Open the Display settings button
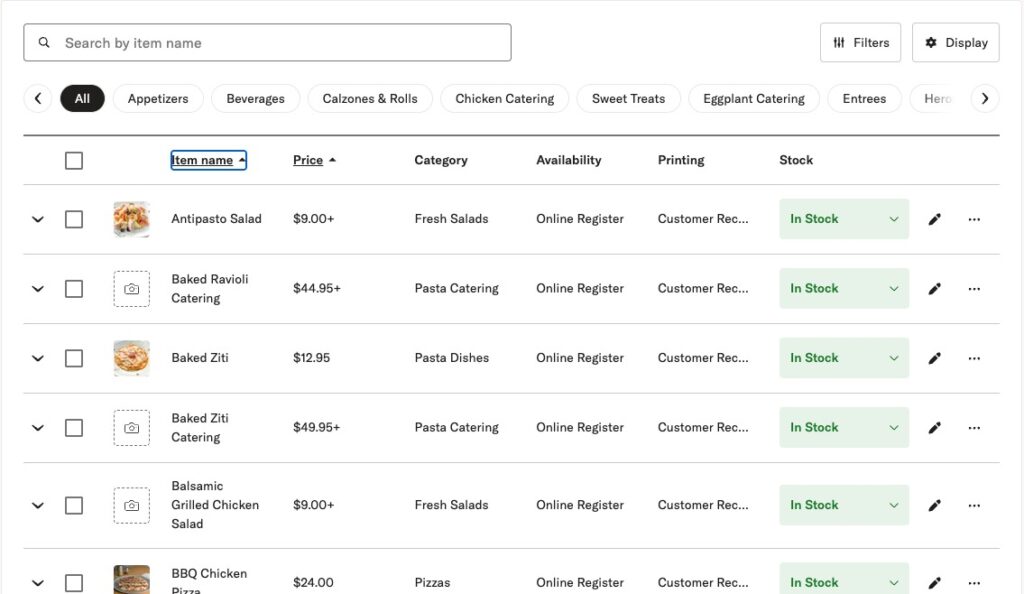The image size is (1024, 594). click(955, 43)
